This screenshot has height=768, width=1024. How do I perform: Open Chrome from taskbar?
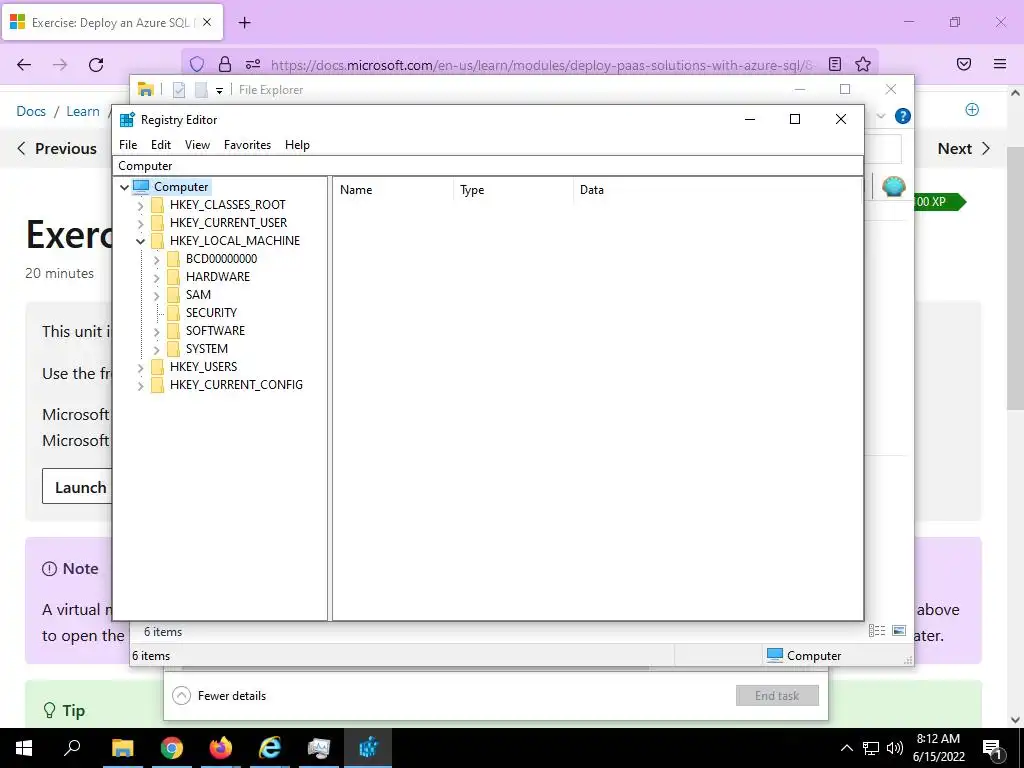[172, 748]
